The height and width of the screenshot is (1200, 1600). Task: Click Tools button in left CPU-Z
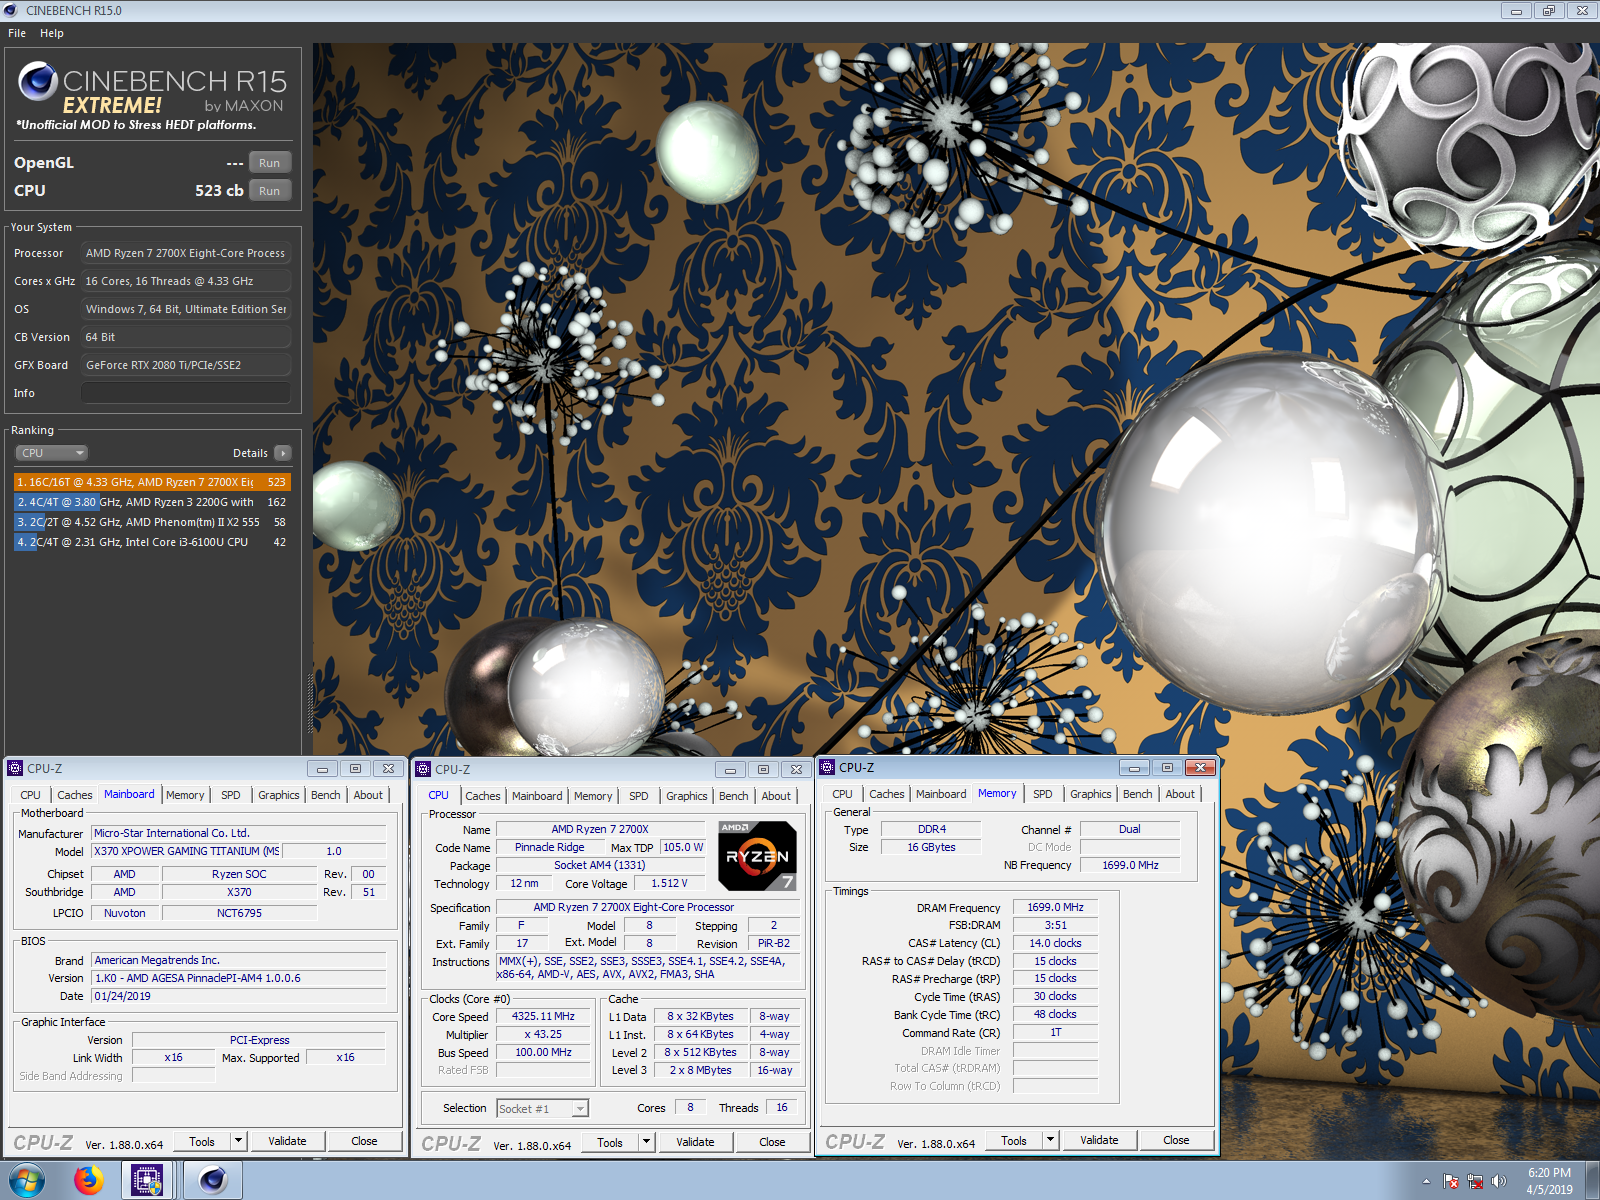point(202,1141)
